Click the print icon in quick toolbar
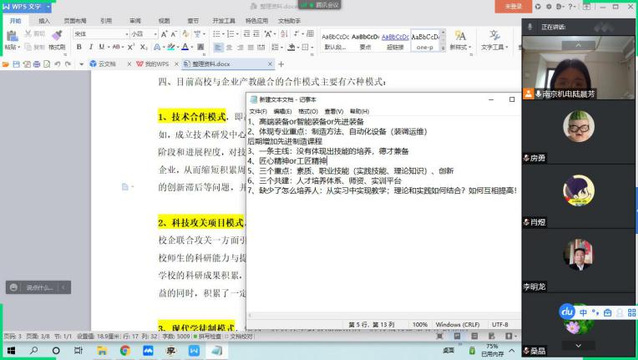This screenshot has width=638, height=360. click(37, 64)
